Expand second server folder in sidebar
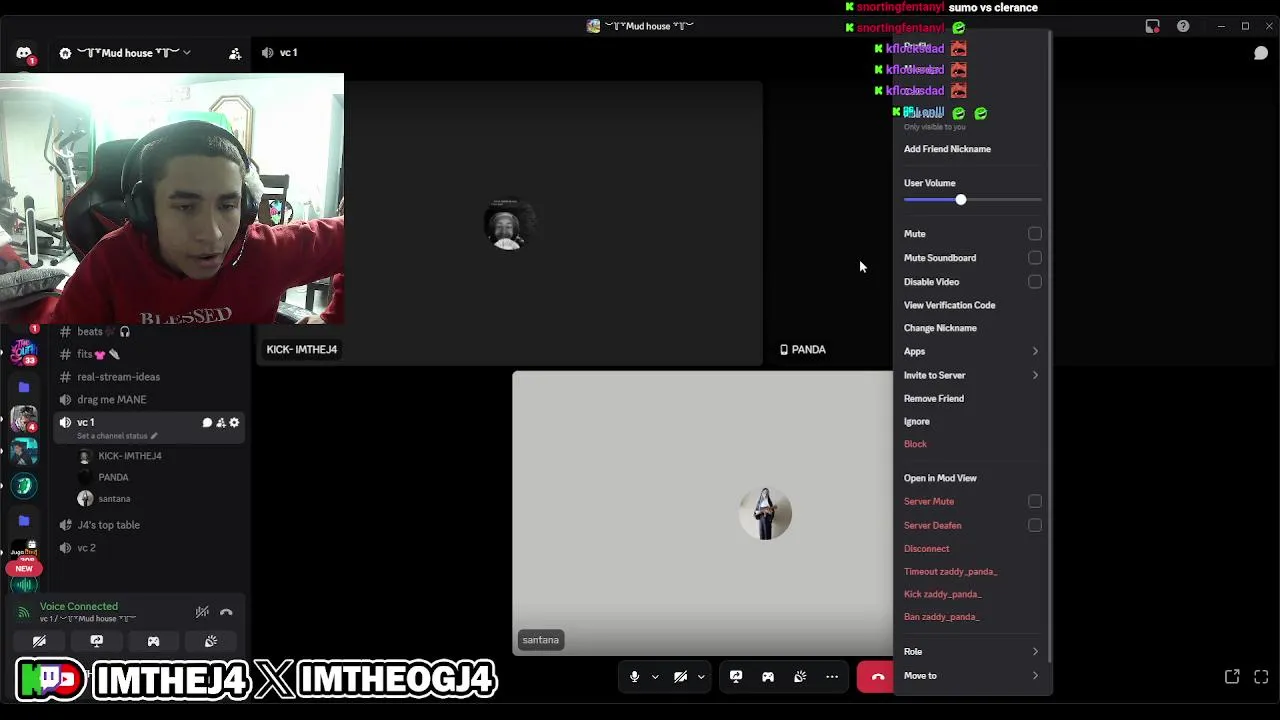 coord(24,520)
